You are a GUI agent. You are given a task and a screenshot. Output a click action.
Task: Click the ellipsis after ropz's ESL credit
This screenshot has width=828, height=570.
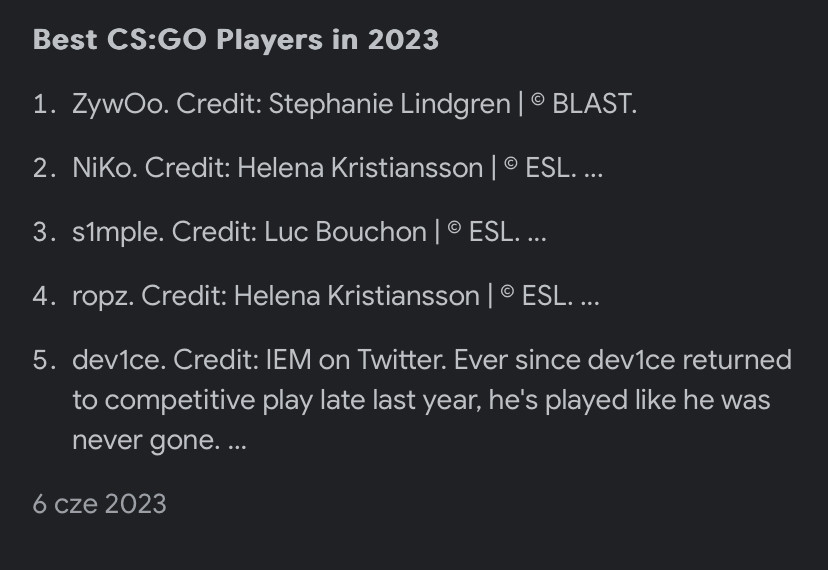(590, 304)
